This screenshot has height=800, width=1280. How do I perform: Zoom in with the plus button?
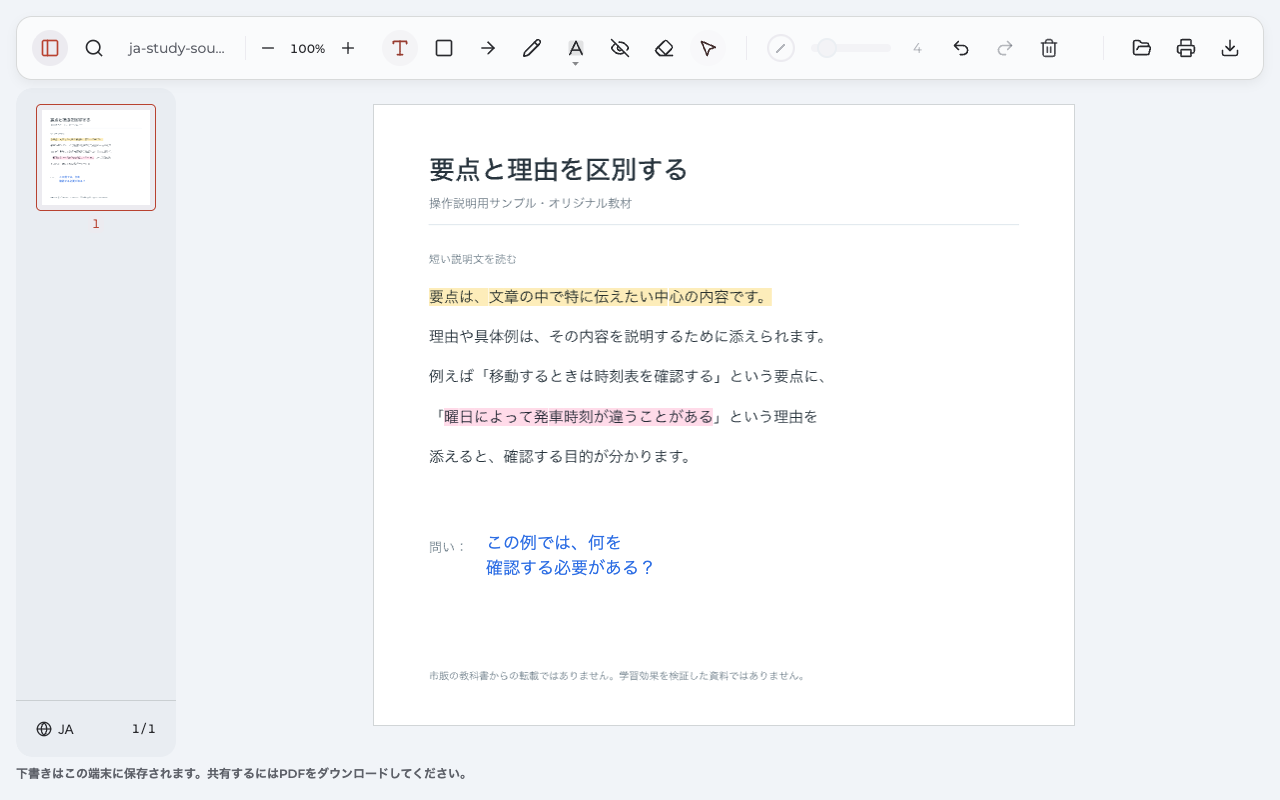click(x=348, y=48)
